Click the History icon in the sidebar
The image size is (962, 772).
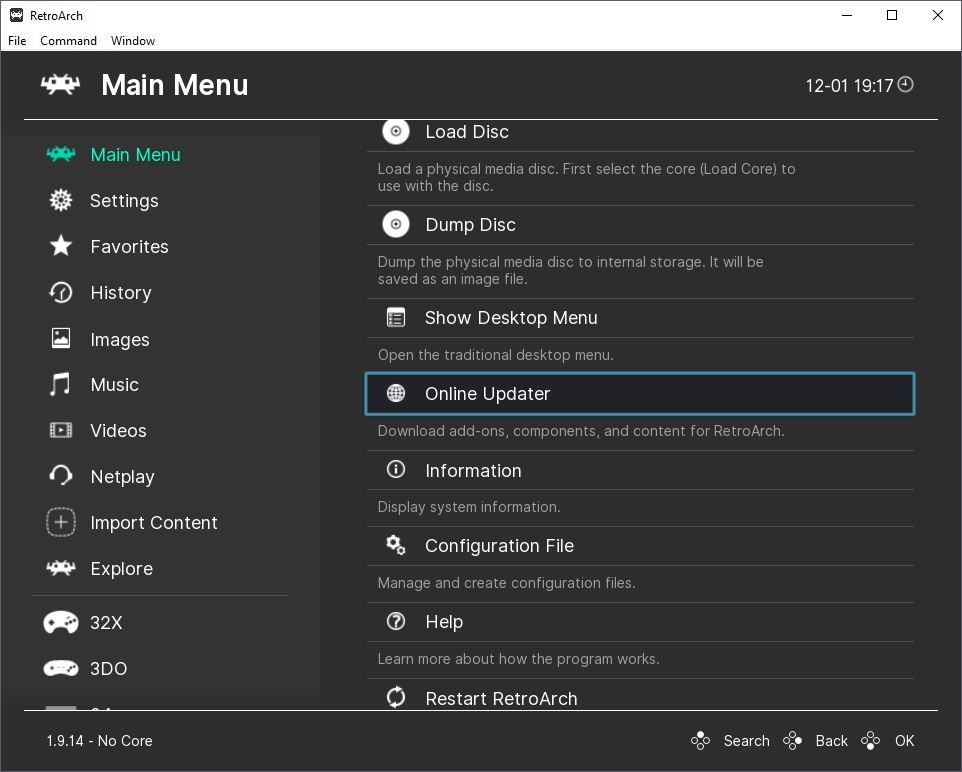60,292
